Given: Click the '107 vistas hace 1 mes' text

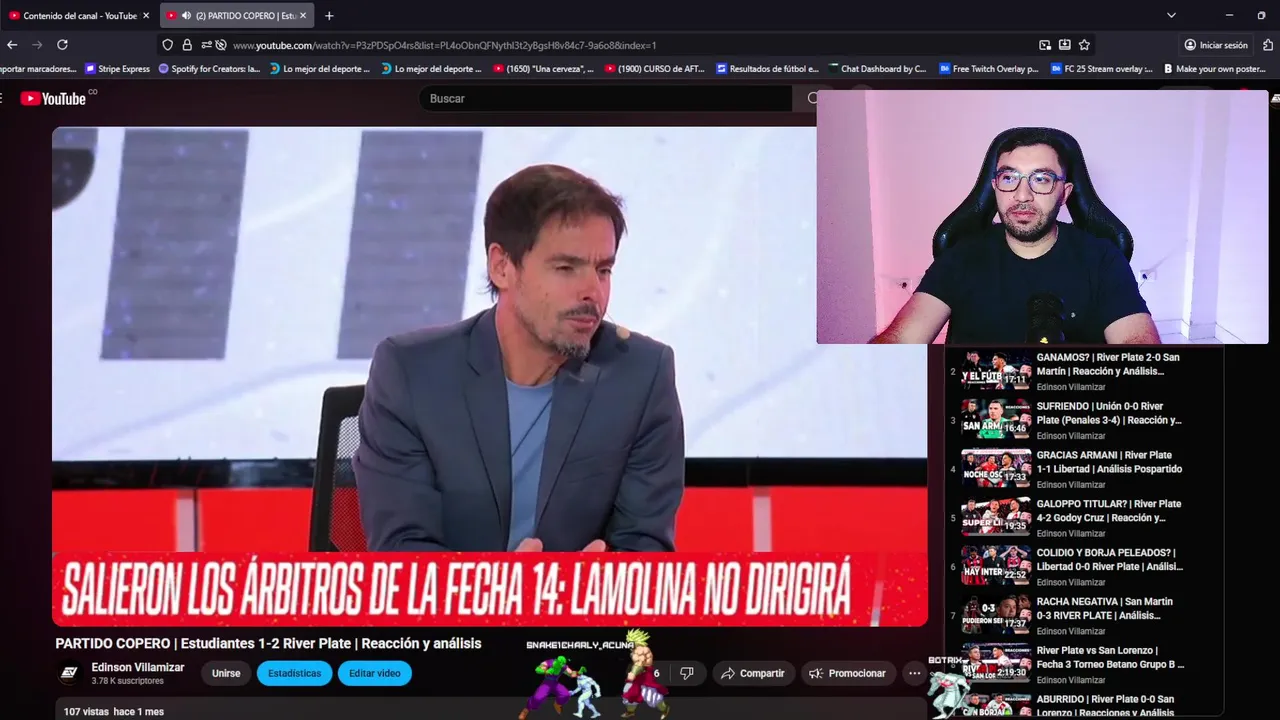Looking at the screenshot, I should coord(114,712).
